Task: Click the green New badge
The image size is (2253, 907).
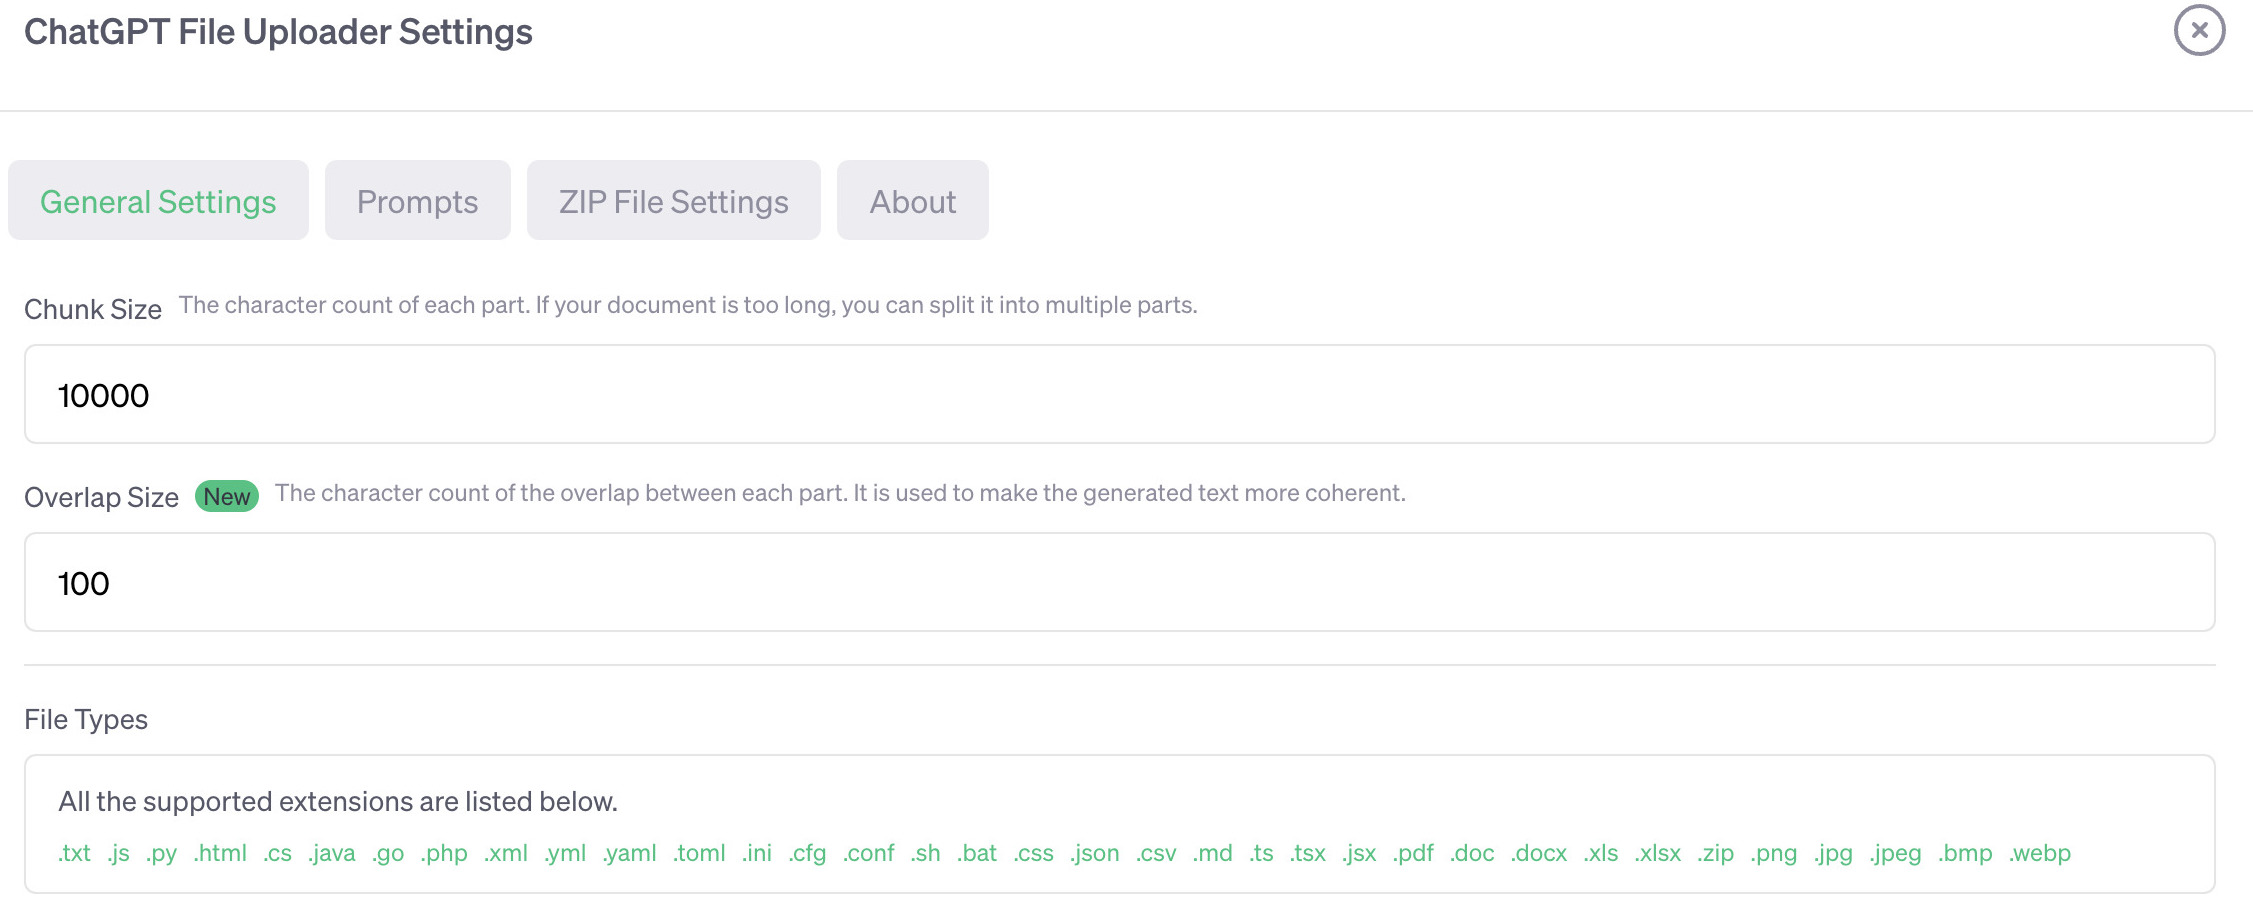Action: click(227, 497)
